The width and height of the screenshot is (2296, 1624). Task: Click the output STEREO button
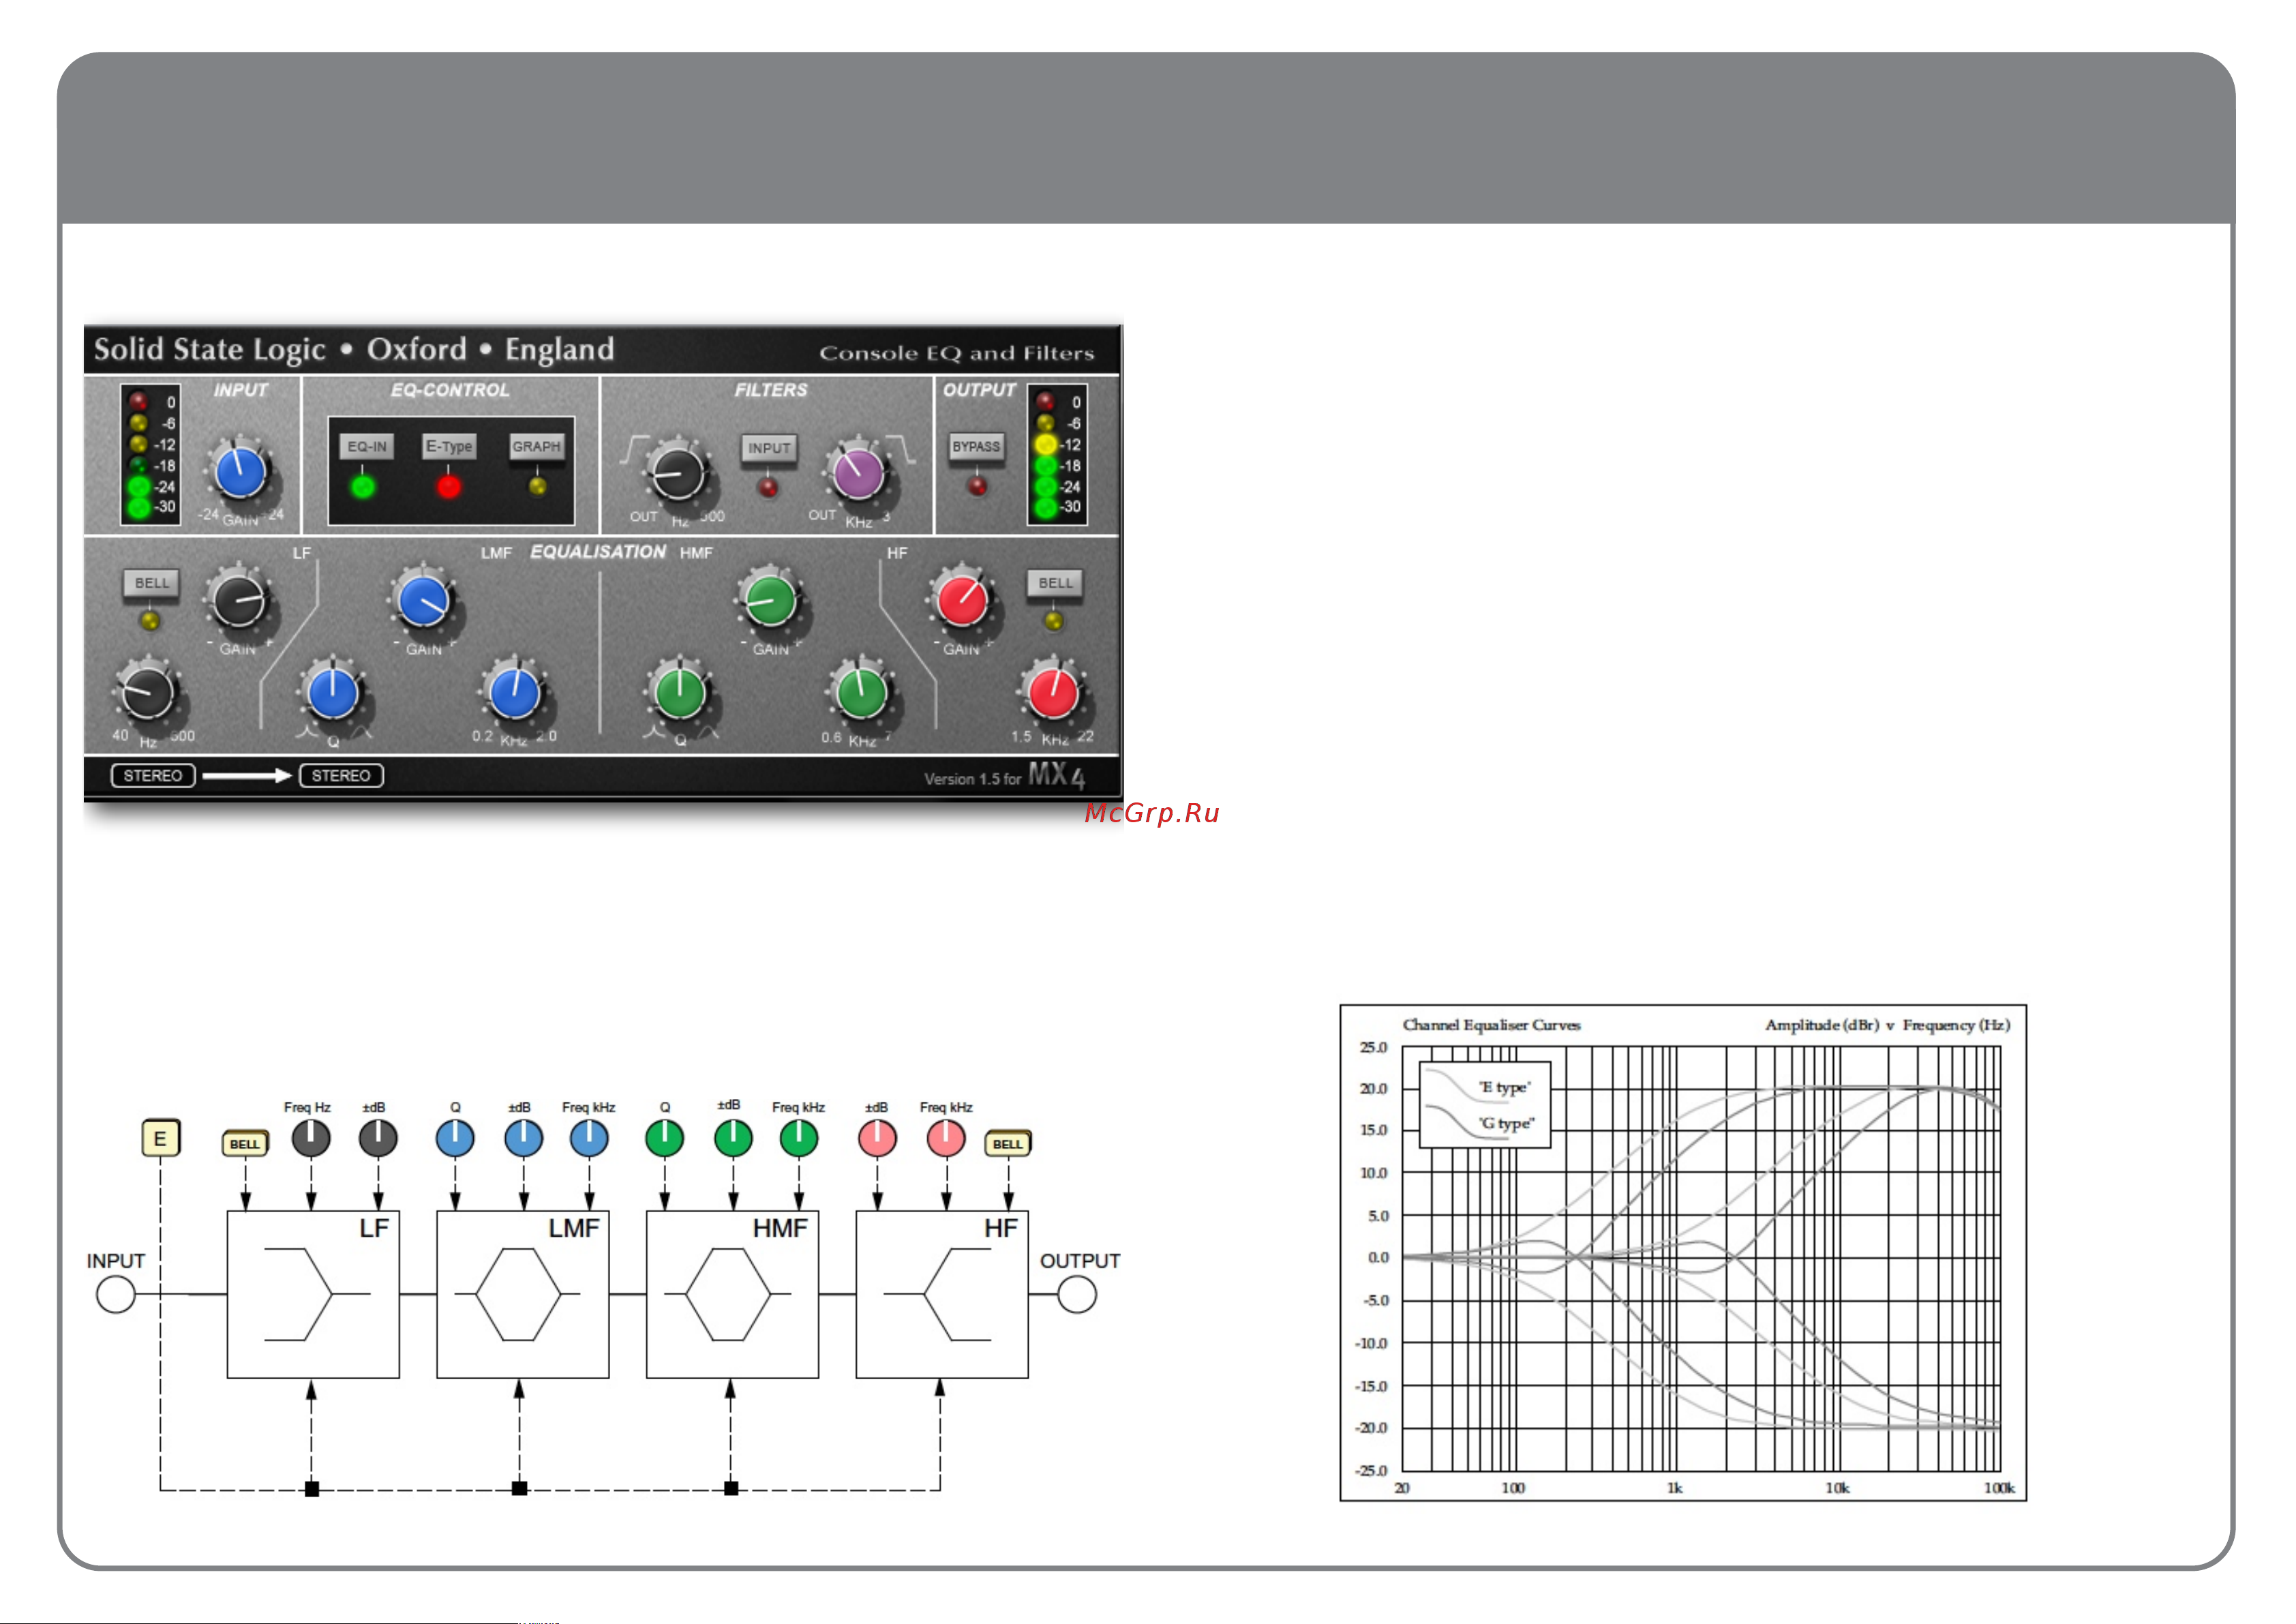coord(341,776)
